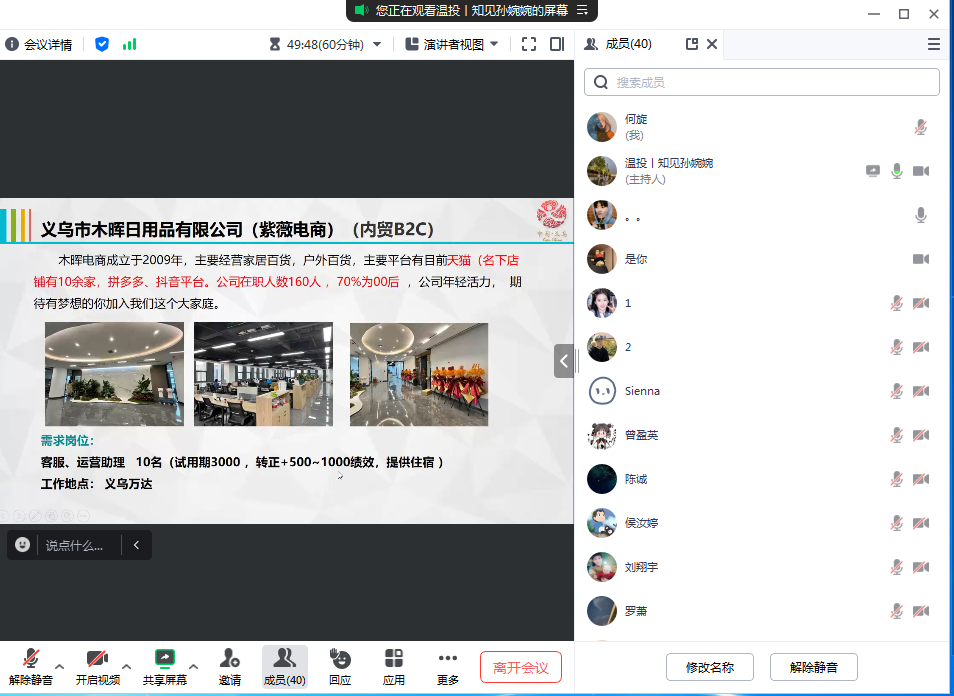Click the 修改名称 button
954x696 pixels.
coord(709,667)
